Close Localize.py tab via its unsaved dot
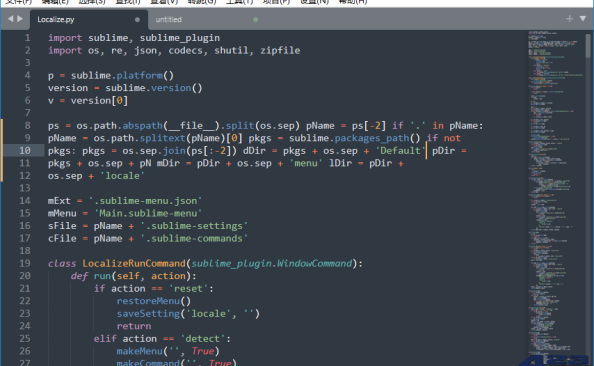This screenshot has width=594, height=366. click(137, 20)
